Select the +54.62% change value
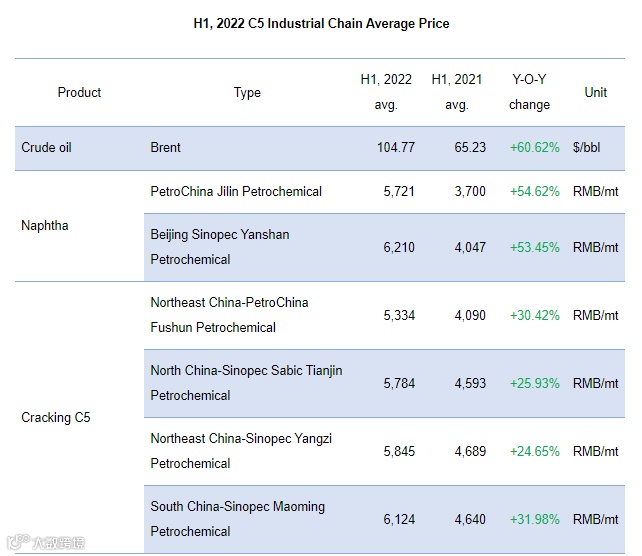The width and height of the screenshot is (642, 556). point(534,192)
